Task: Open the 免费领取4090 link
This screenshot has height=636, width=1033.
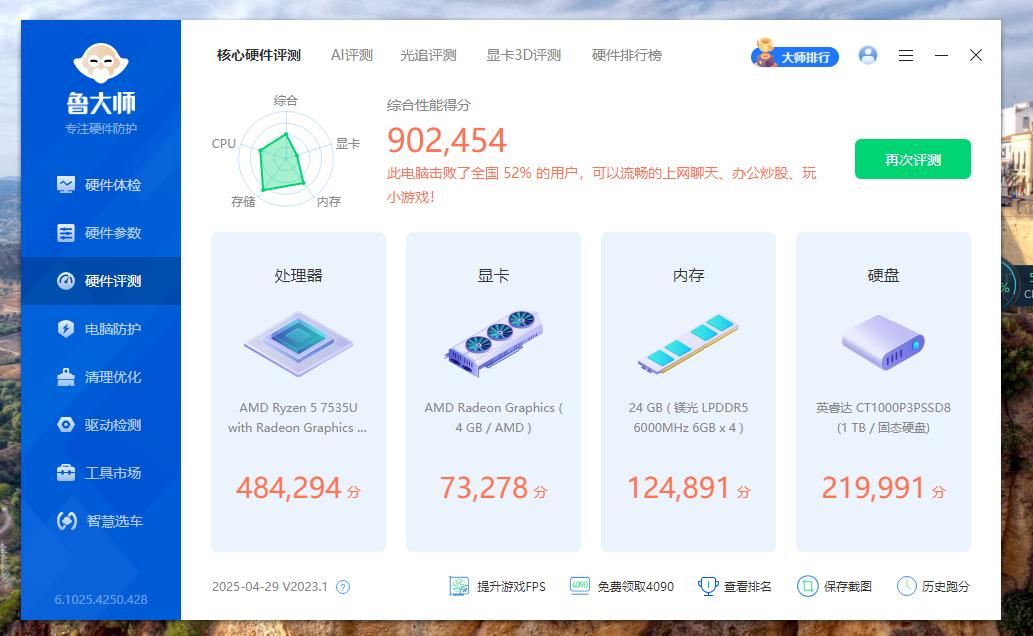Action: point(636,587)
